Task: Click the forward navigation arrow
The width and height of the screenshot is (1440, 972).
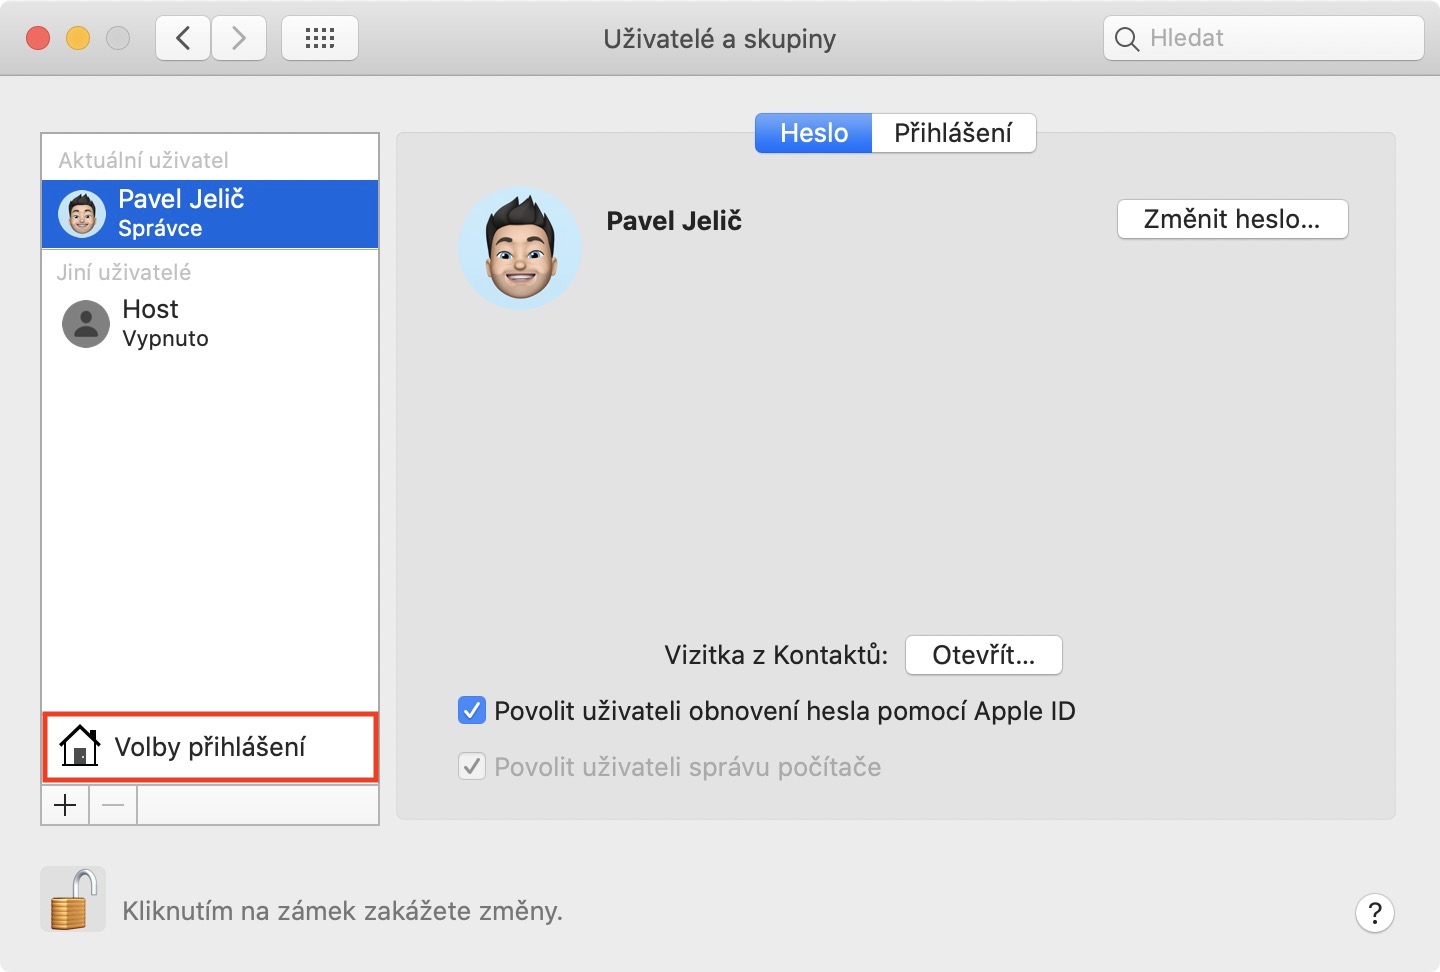Action: coord(239,39)
